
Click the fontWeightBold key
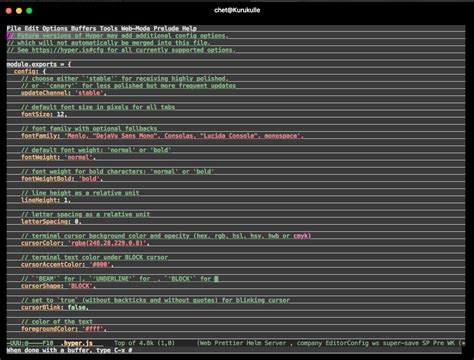coord(46,179)
